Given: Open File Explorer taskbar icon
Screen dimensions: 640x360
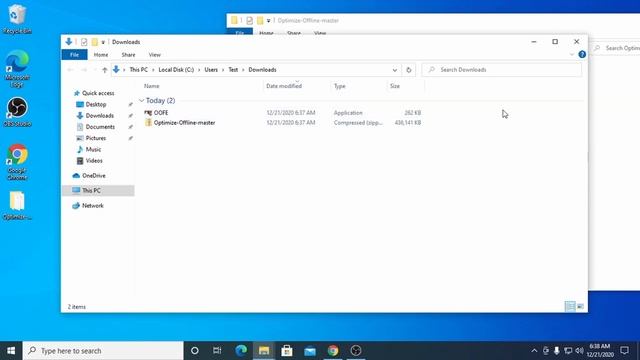Looking at the screenshot, I should tap(264, 351).
